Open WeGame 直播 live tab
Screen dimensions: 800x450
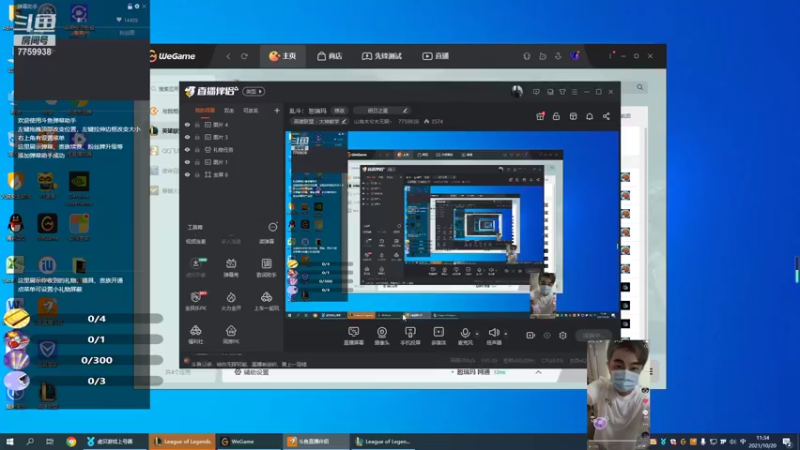[x=436, y=56]
